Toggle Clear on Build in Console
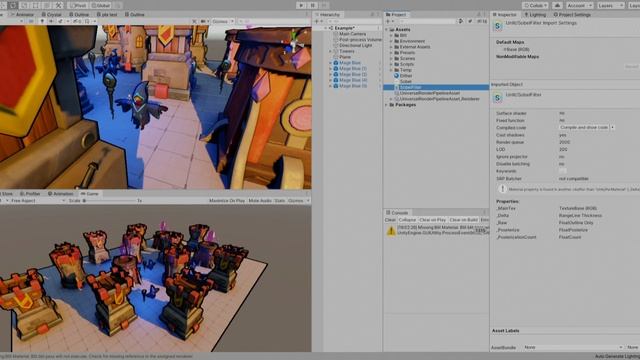 click(463, 220)
